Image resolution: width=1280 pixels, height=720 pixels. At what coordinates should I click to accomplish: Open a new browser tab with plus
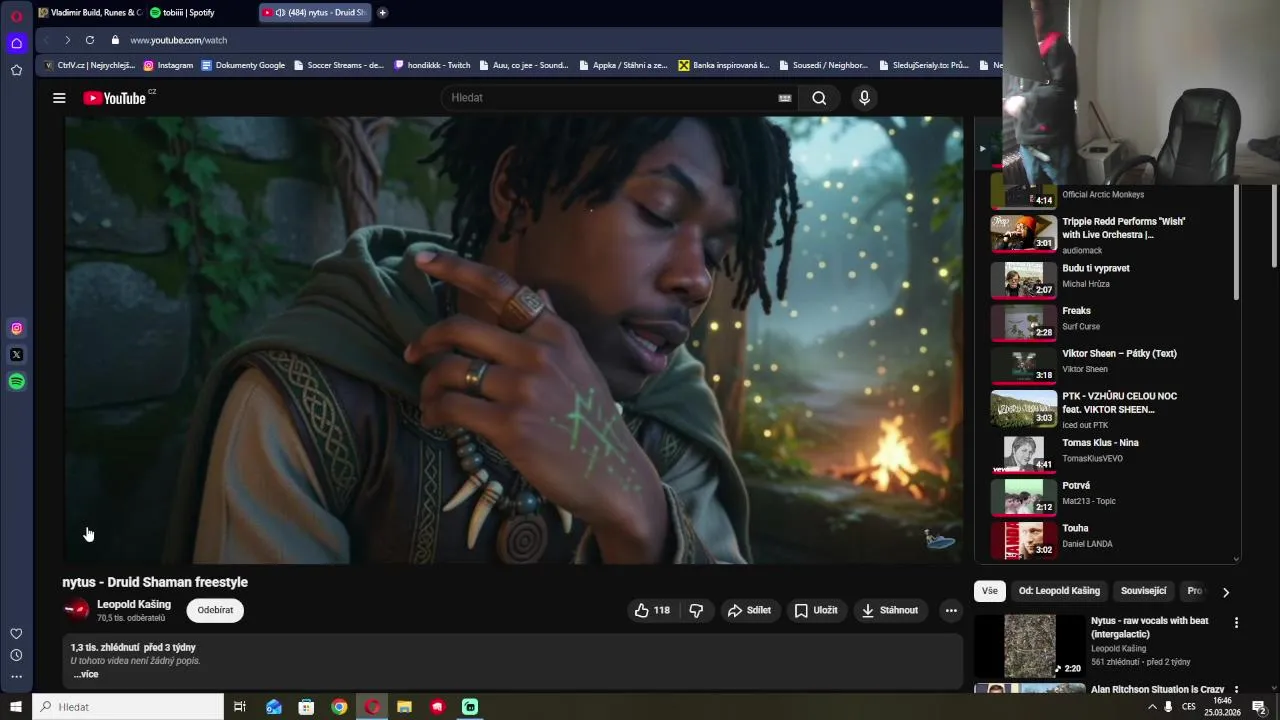(x=382, y=13)
